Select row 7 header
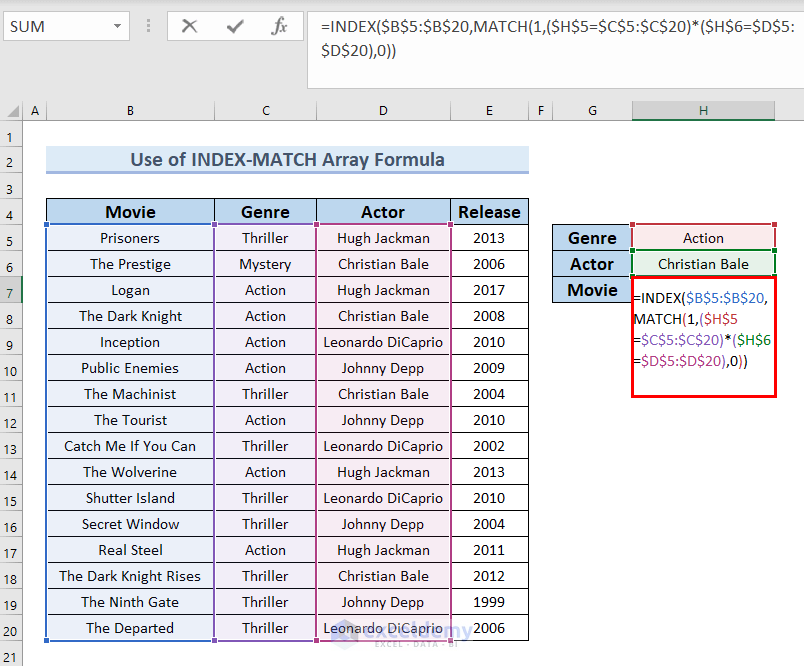This screenshot has width=804, height=666. coord(11,290)
